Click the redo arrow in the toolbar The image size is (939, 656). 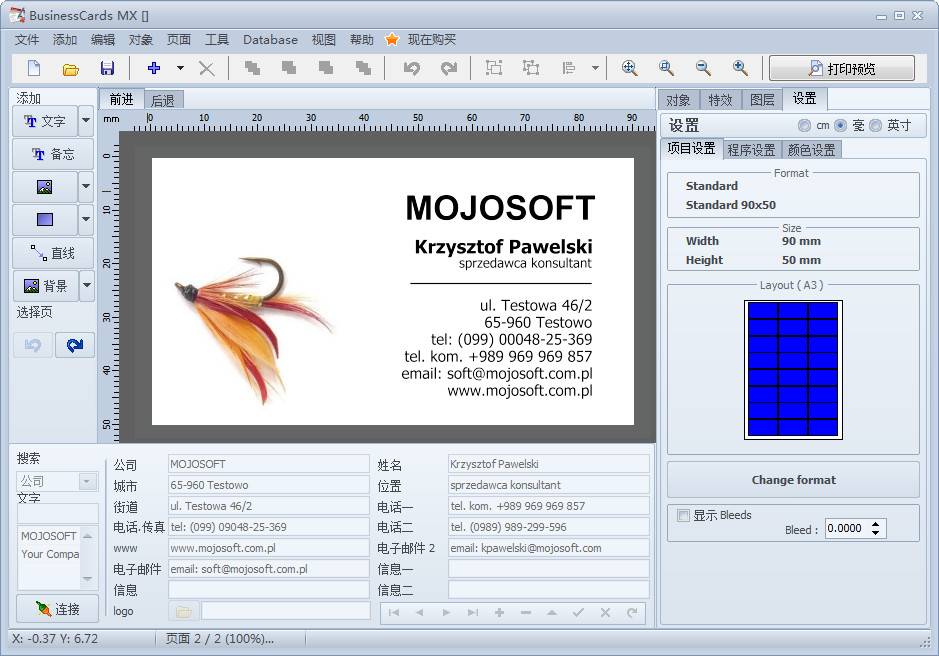pyautogui.click(x=449, y=68)
